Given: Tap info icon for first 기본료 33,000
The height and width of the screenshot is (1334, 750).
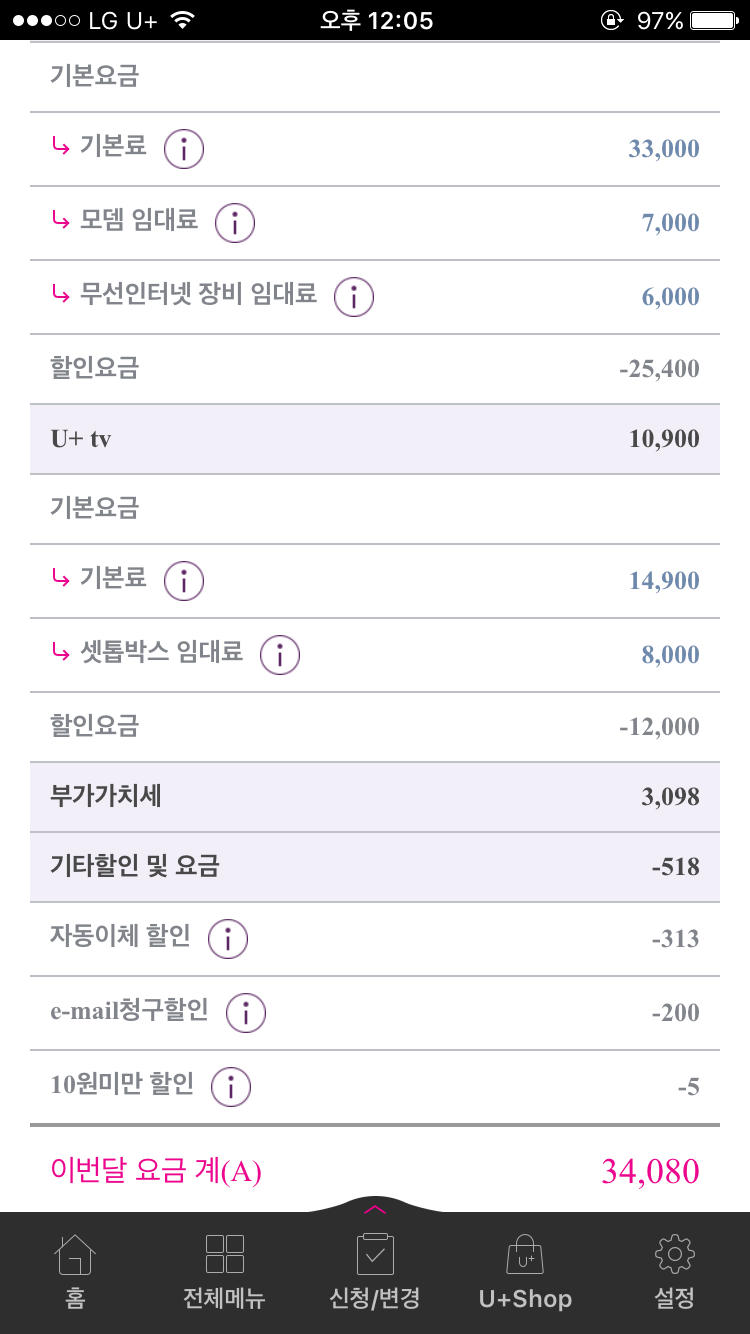Looking at the screenshot, I should pos(184,149).
